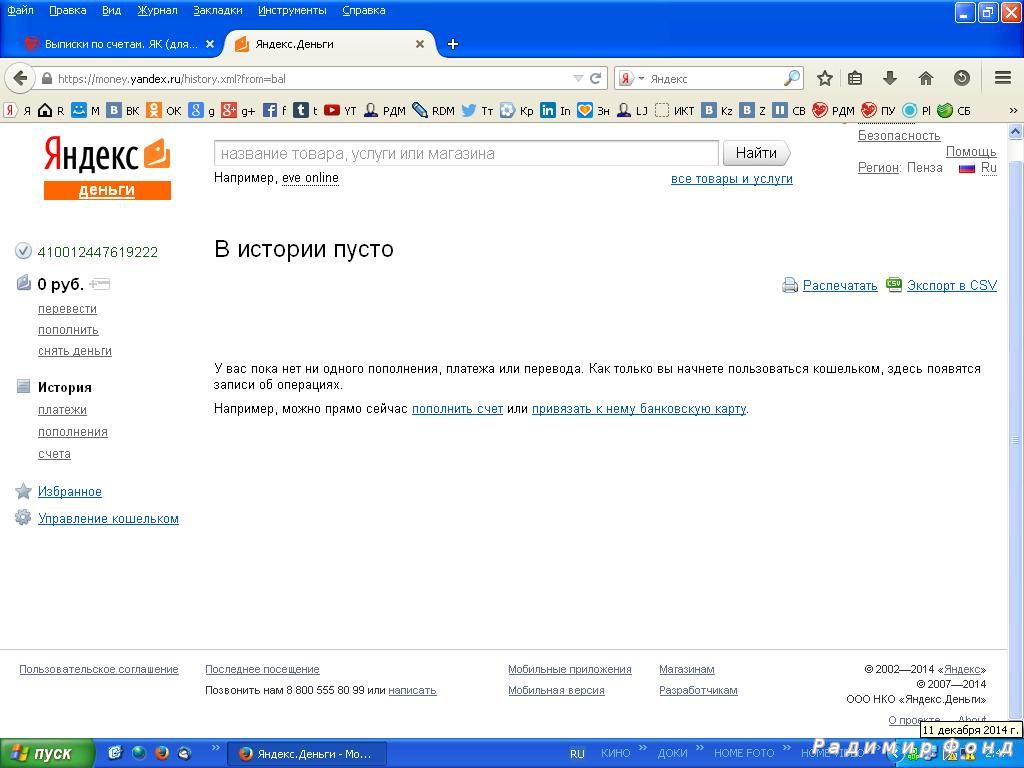
Task: Click the eve online example link
Action: point(310,178)
